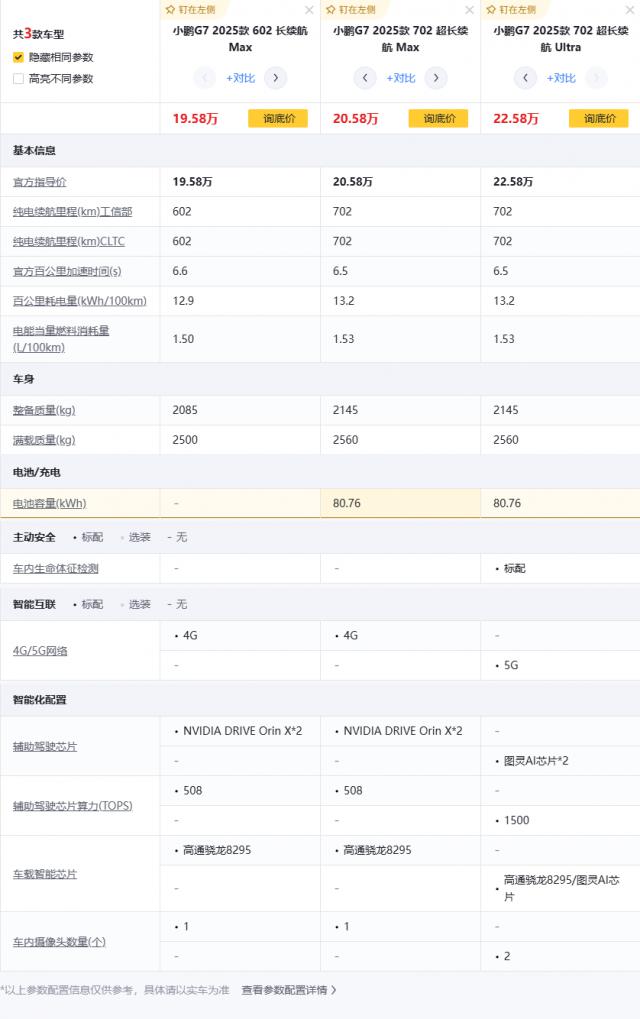640x1019 pixels.
Task: Select the 车身 section header
Action: tap(23, 379)
